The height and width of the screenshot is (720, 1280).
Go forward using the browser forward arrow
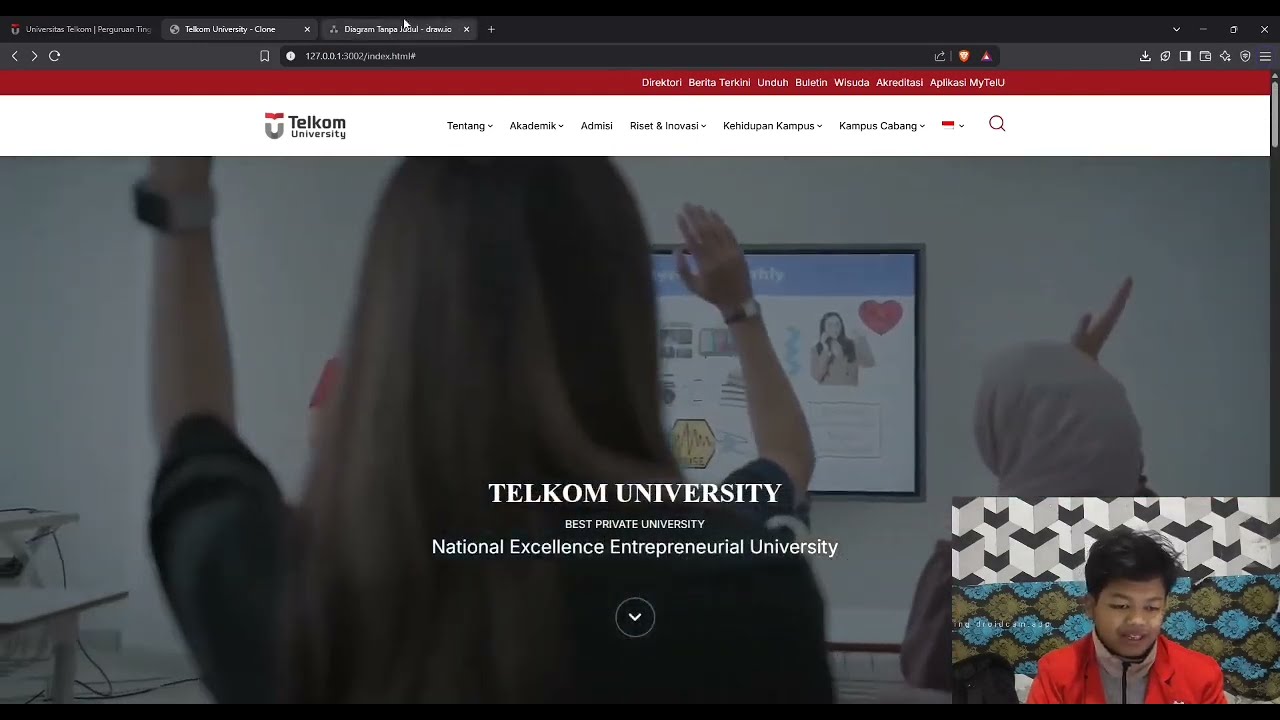click(x=34, y=56)
